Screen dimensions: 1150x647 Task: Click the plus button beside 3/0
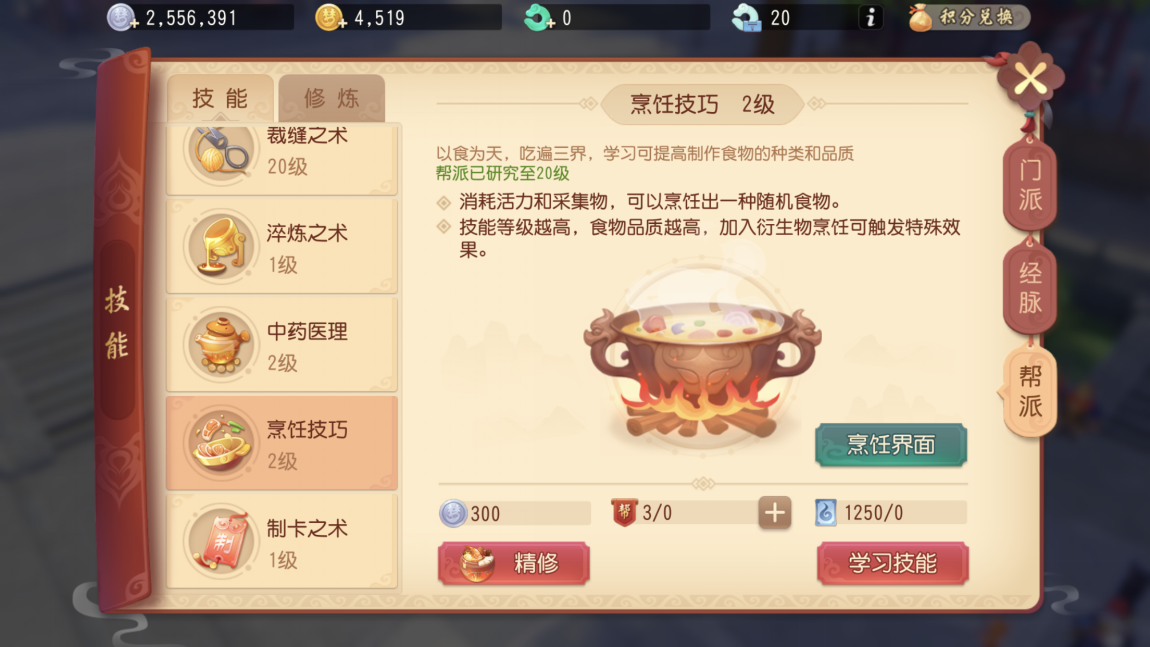774,512
